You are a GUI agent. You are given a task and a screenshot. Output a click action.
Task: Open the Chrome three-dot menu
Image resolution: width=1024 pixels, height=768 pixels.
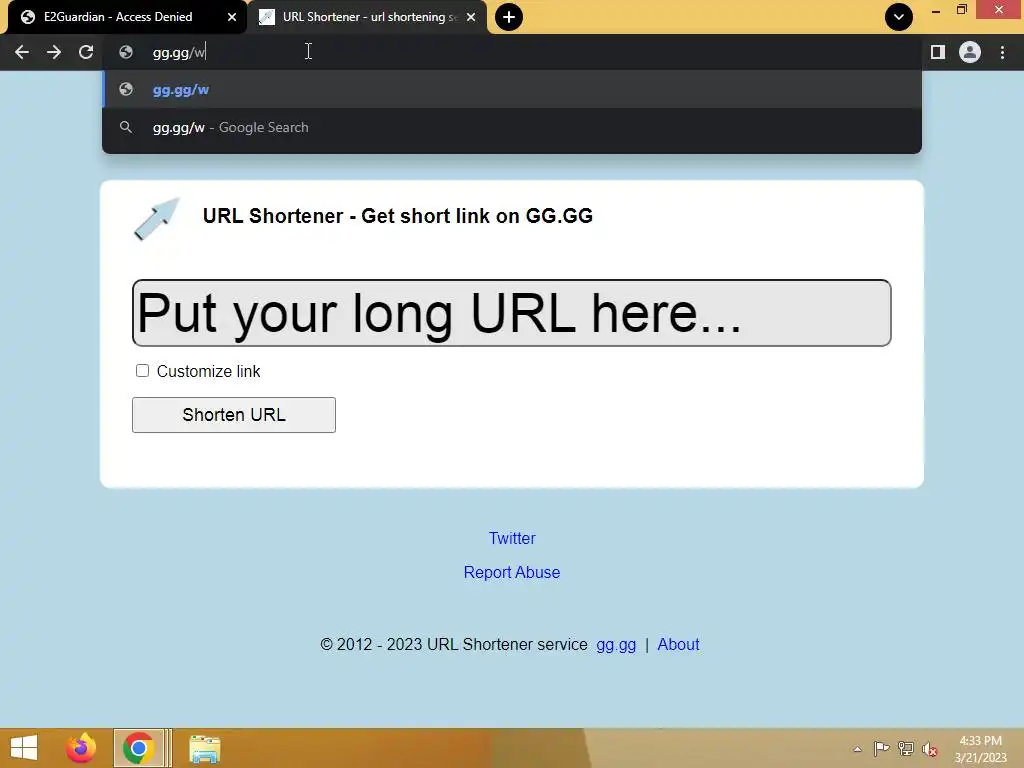point(1002,52)
